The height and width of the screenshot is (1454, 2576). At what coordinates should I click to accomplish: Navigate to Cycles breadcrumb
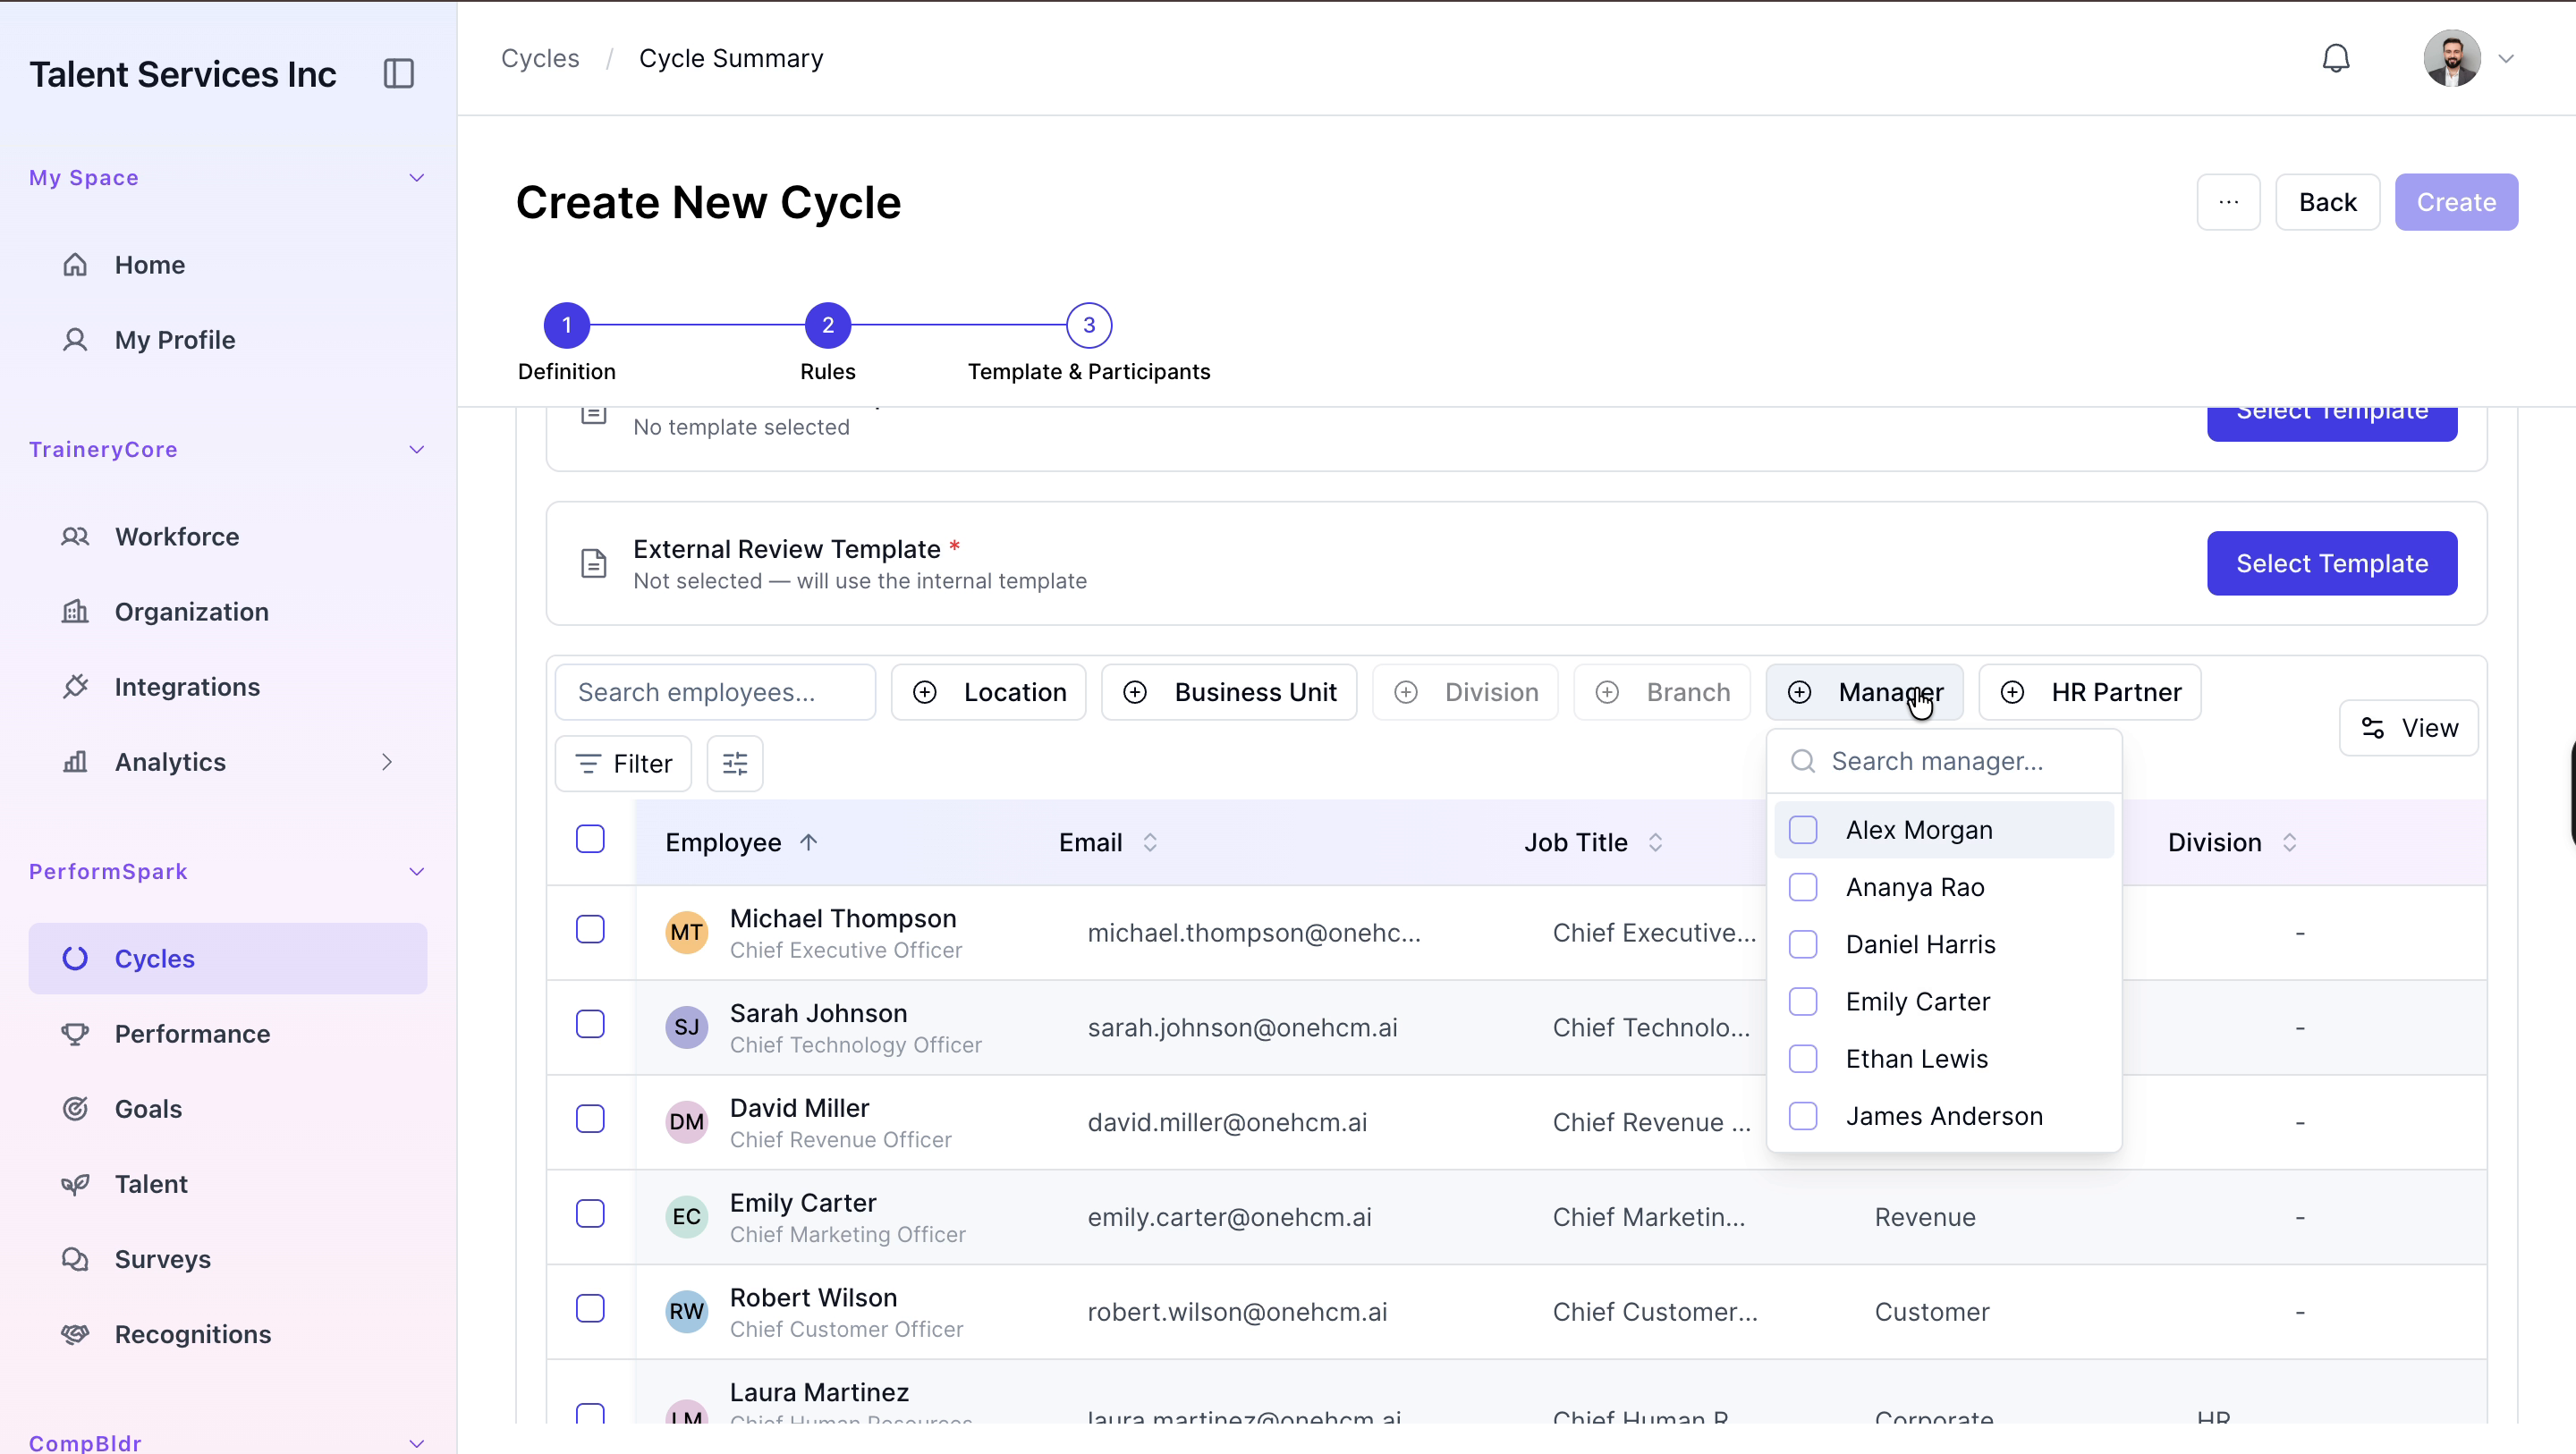(540, 58)
